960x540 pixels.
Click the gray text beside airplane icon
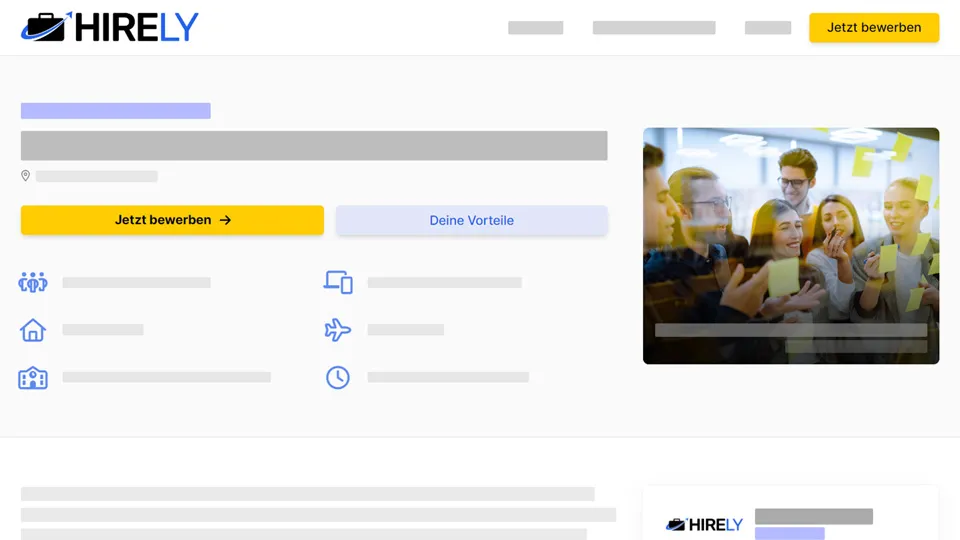point(405,330)
